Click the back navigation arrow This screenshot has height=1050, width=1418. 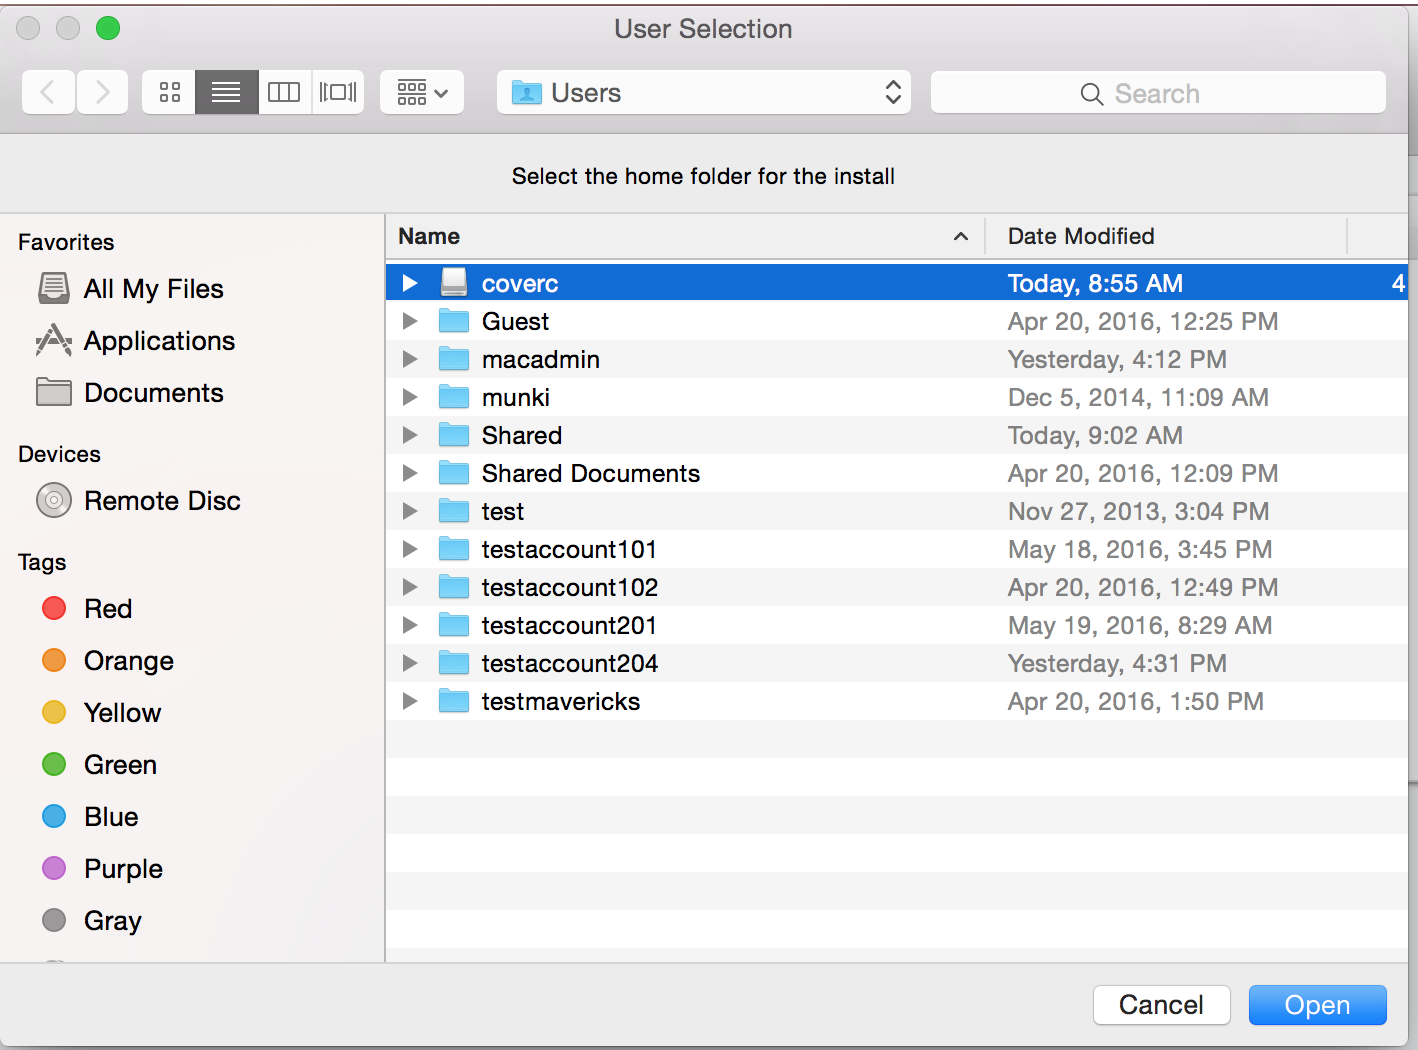(x=48, y=93)
